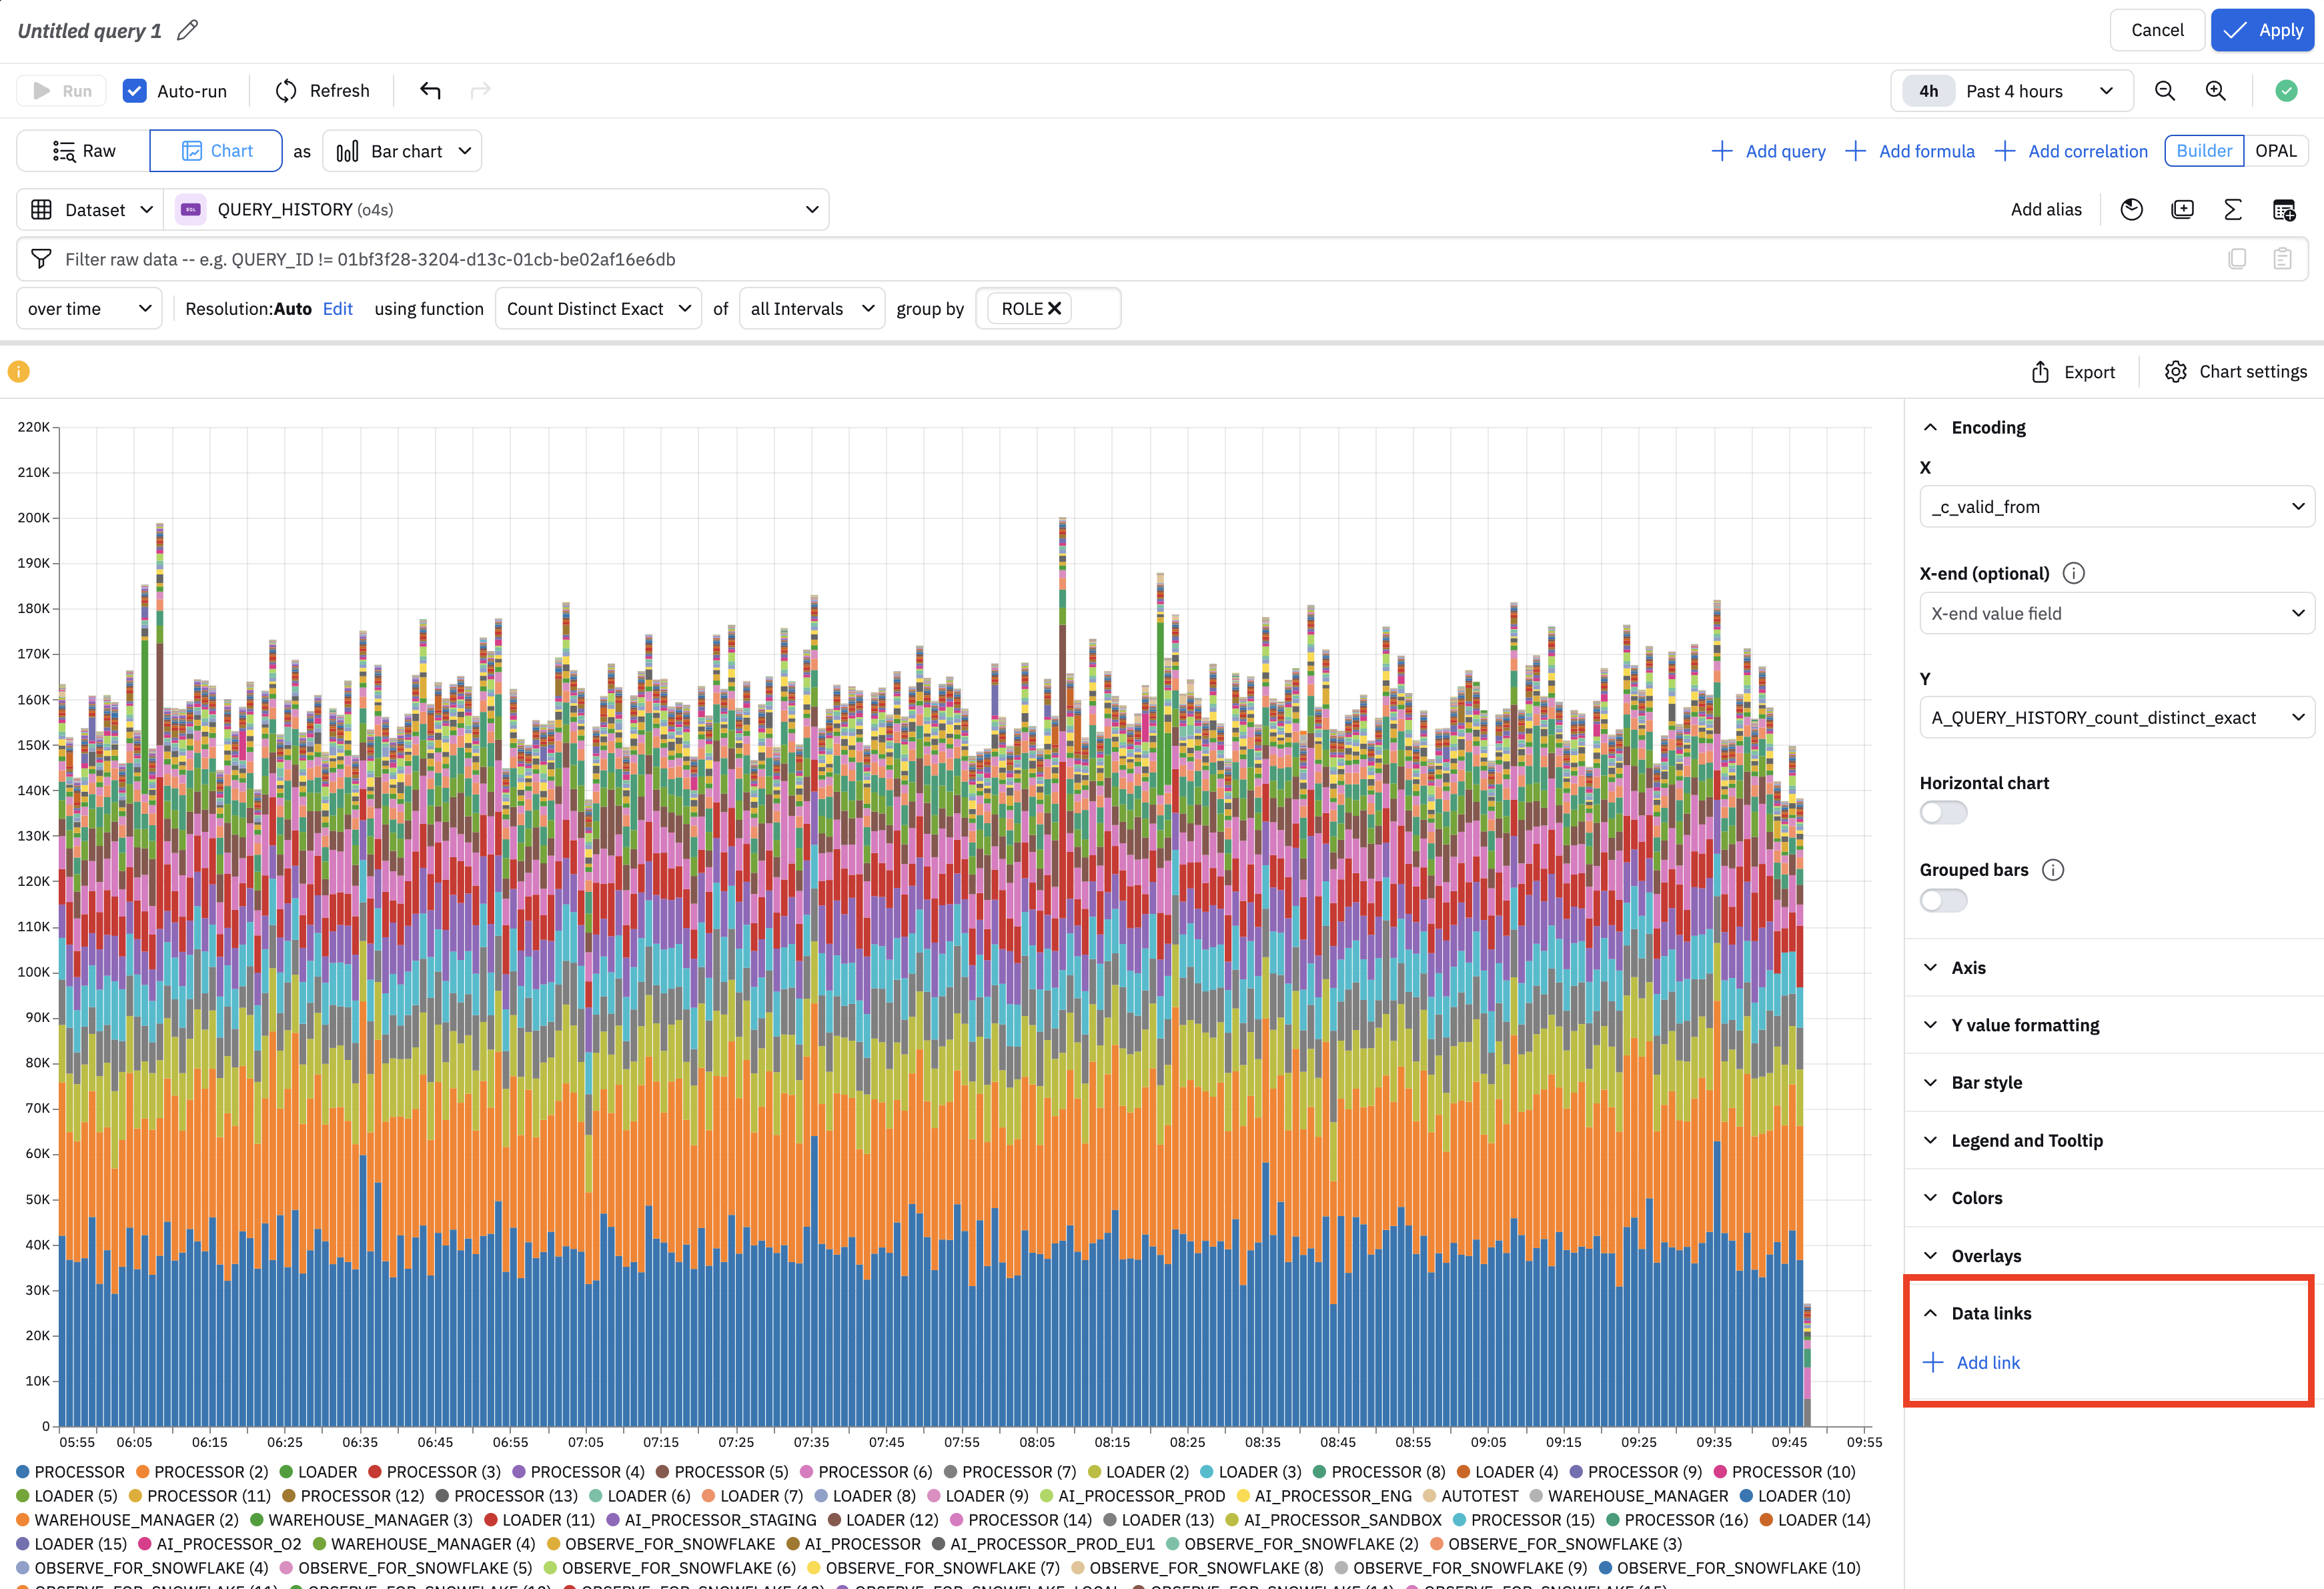The image size is (2324, 1589).
Task: Click the PROCESSOR (3) legend color swatch
Action: [375, 1472]
